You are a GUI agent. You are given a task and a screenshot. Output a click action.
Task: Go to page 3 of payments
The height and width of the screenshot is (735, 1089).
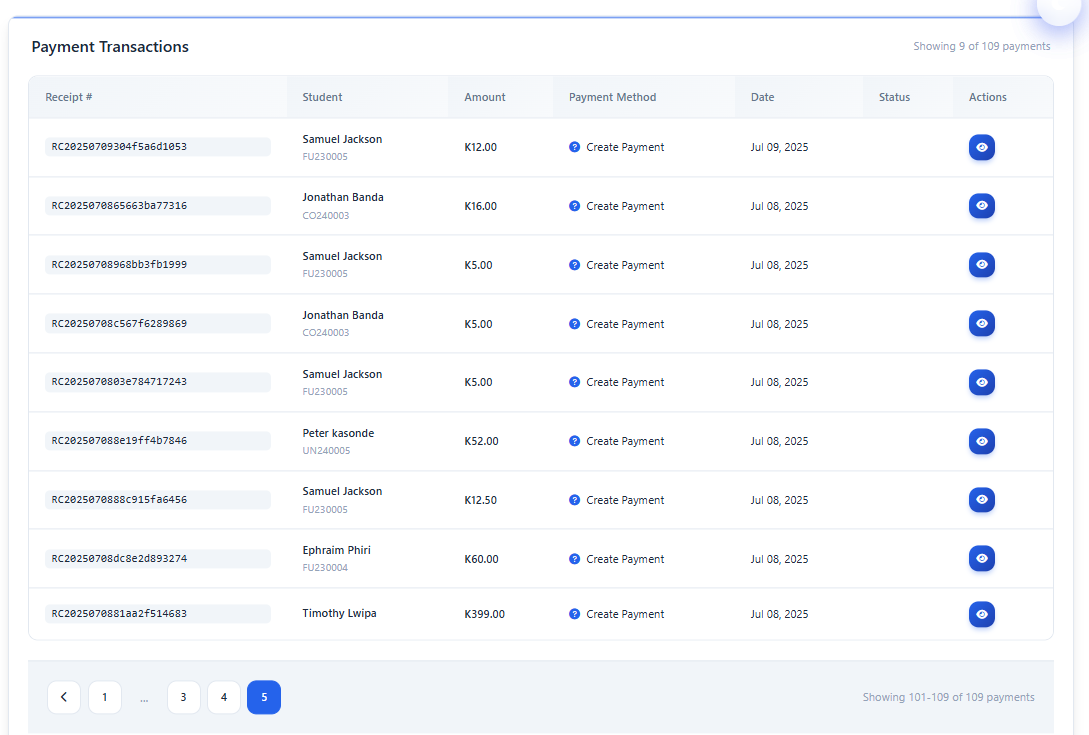184,697
